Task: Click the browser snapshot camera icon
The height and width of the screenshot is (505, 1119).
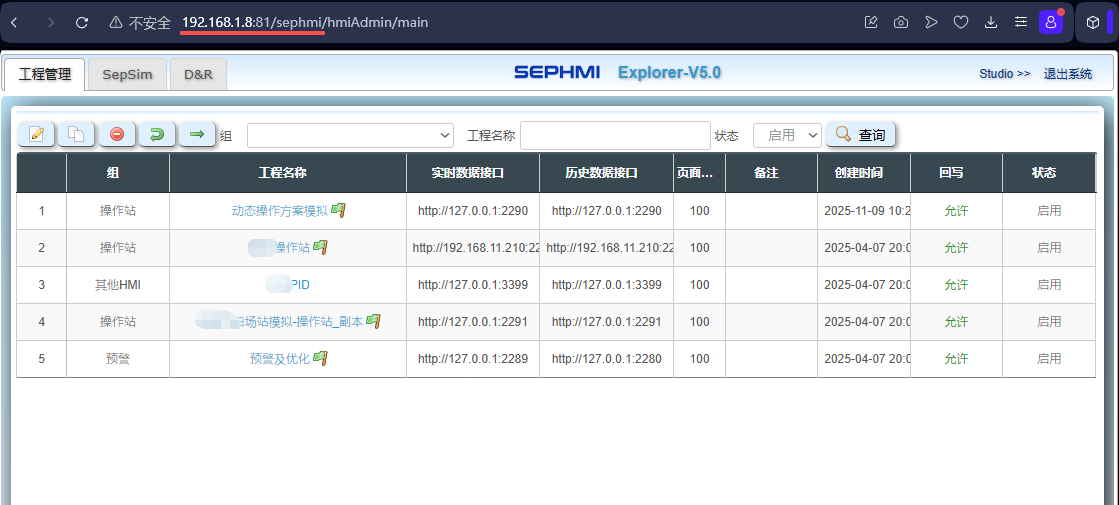Action: pyautogui.click(x=901, y=22)
